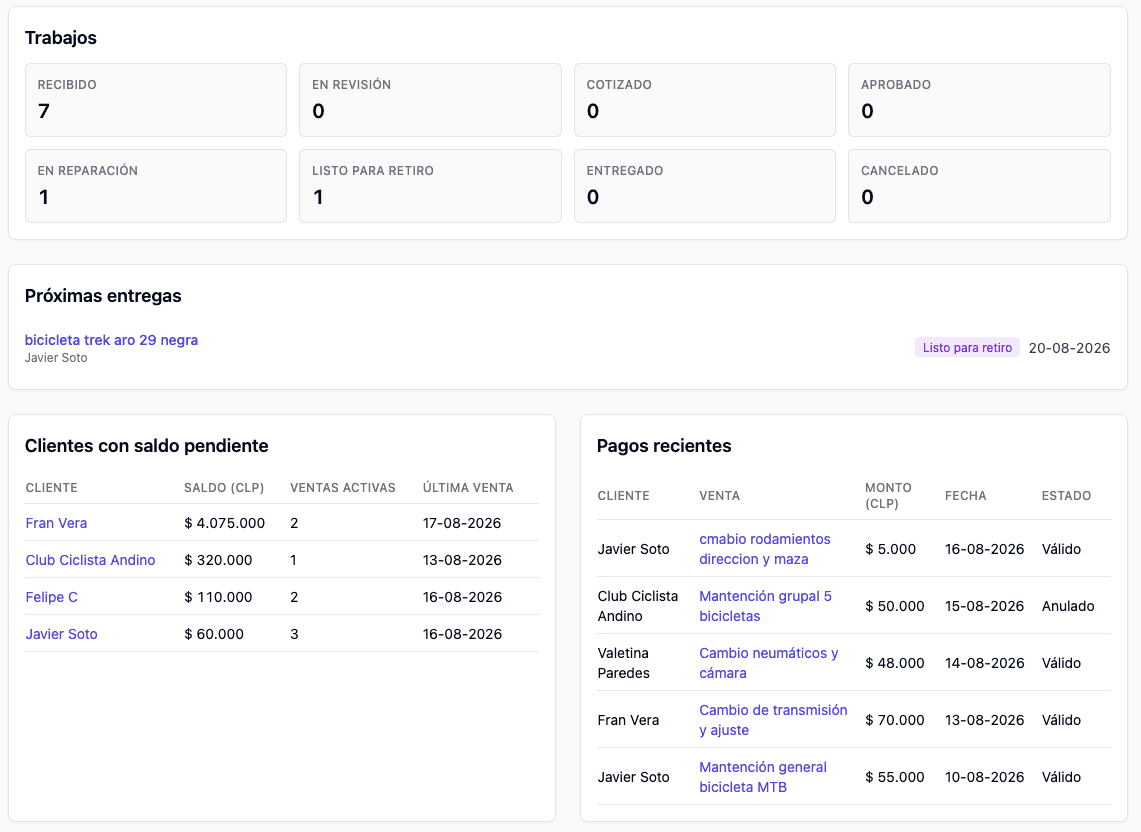Image resolution: width=1141 pixels, height=832 pixels.
Task: Click the $ 110.000 balance value
Action: pyautogui.click(x=218, y=597)
